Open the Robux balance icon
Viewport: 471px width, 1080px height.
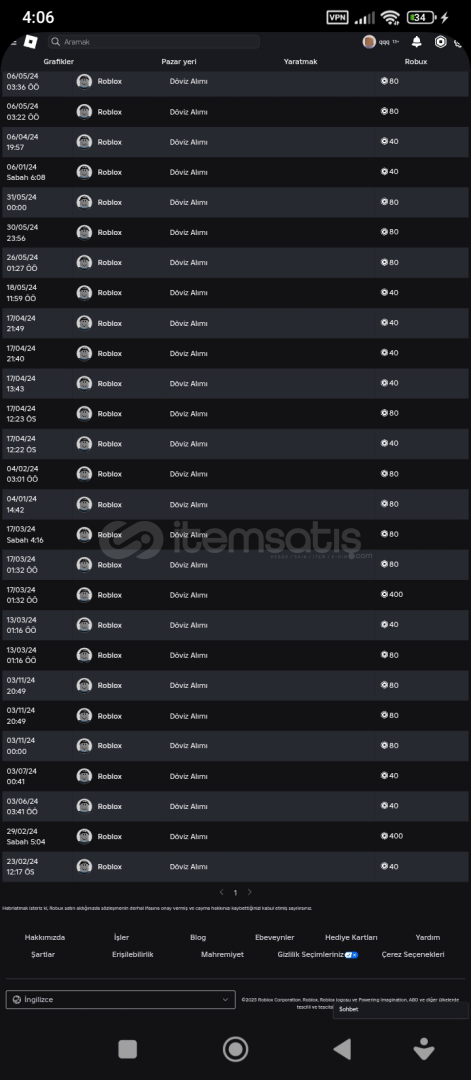[441, 42]
